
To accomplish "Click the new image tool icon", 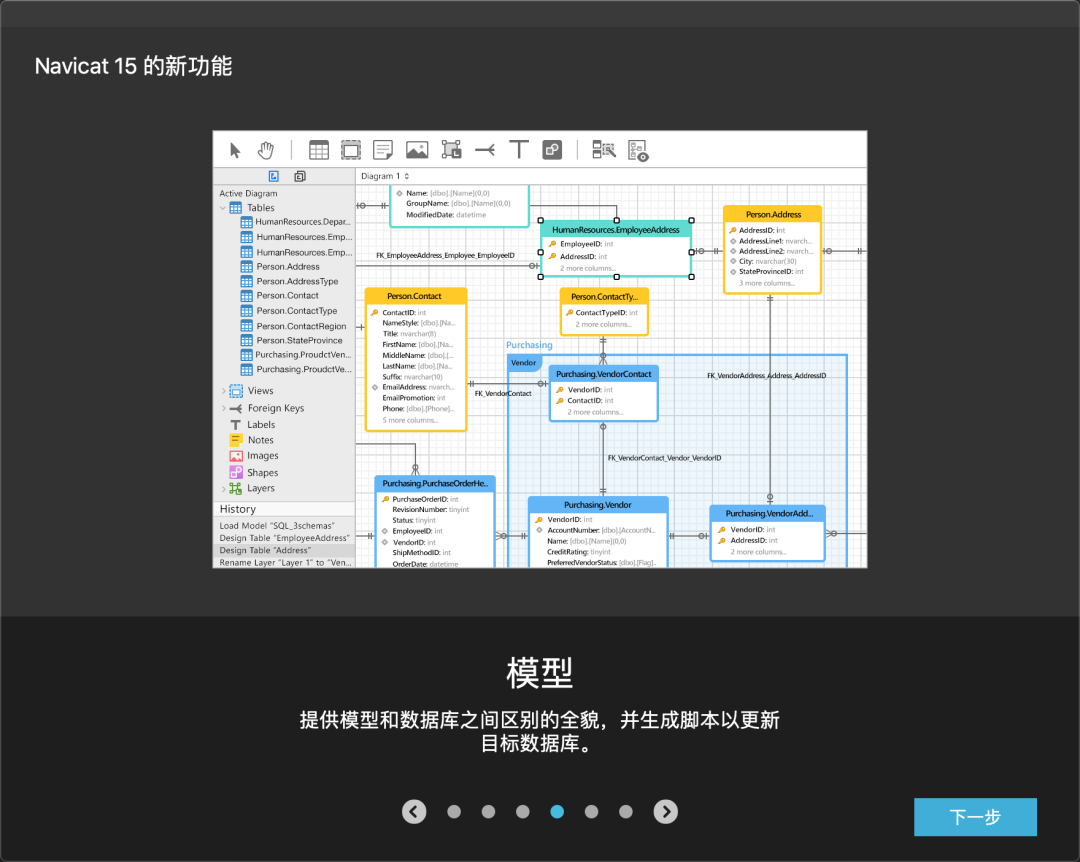I will (x=417, y=150).
